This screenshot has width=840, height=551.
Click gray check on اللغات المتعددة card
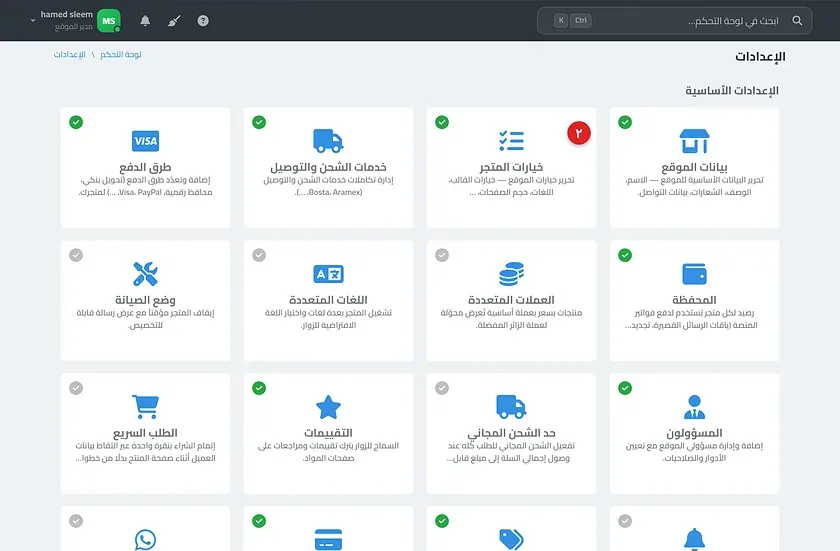259,255
